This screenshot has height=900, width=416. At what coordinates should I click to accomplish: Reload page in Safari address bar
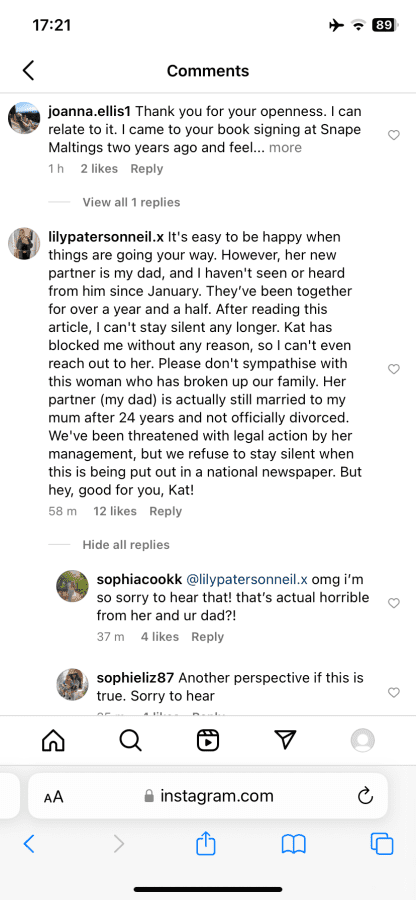(365, 796)
